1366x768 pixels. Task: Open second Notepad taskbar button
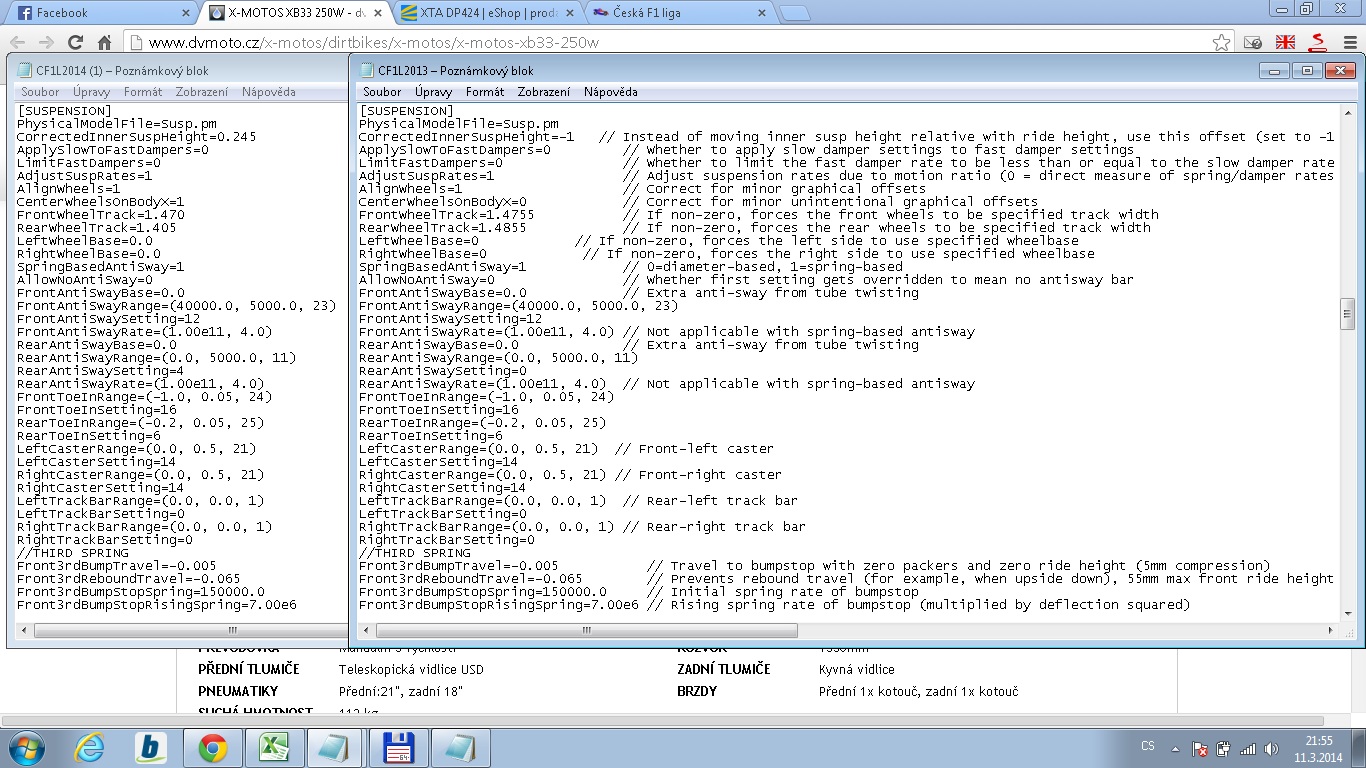pyautogui.click(x=461, y=747)
